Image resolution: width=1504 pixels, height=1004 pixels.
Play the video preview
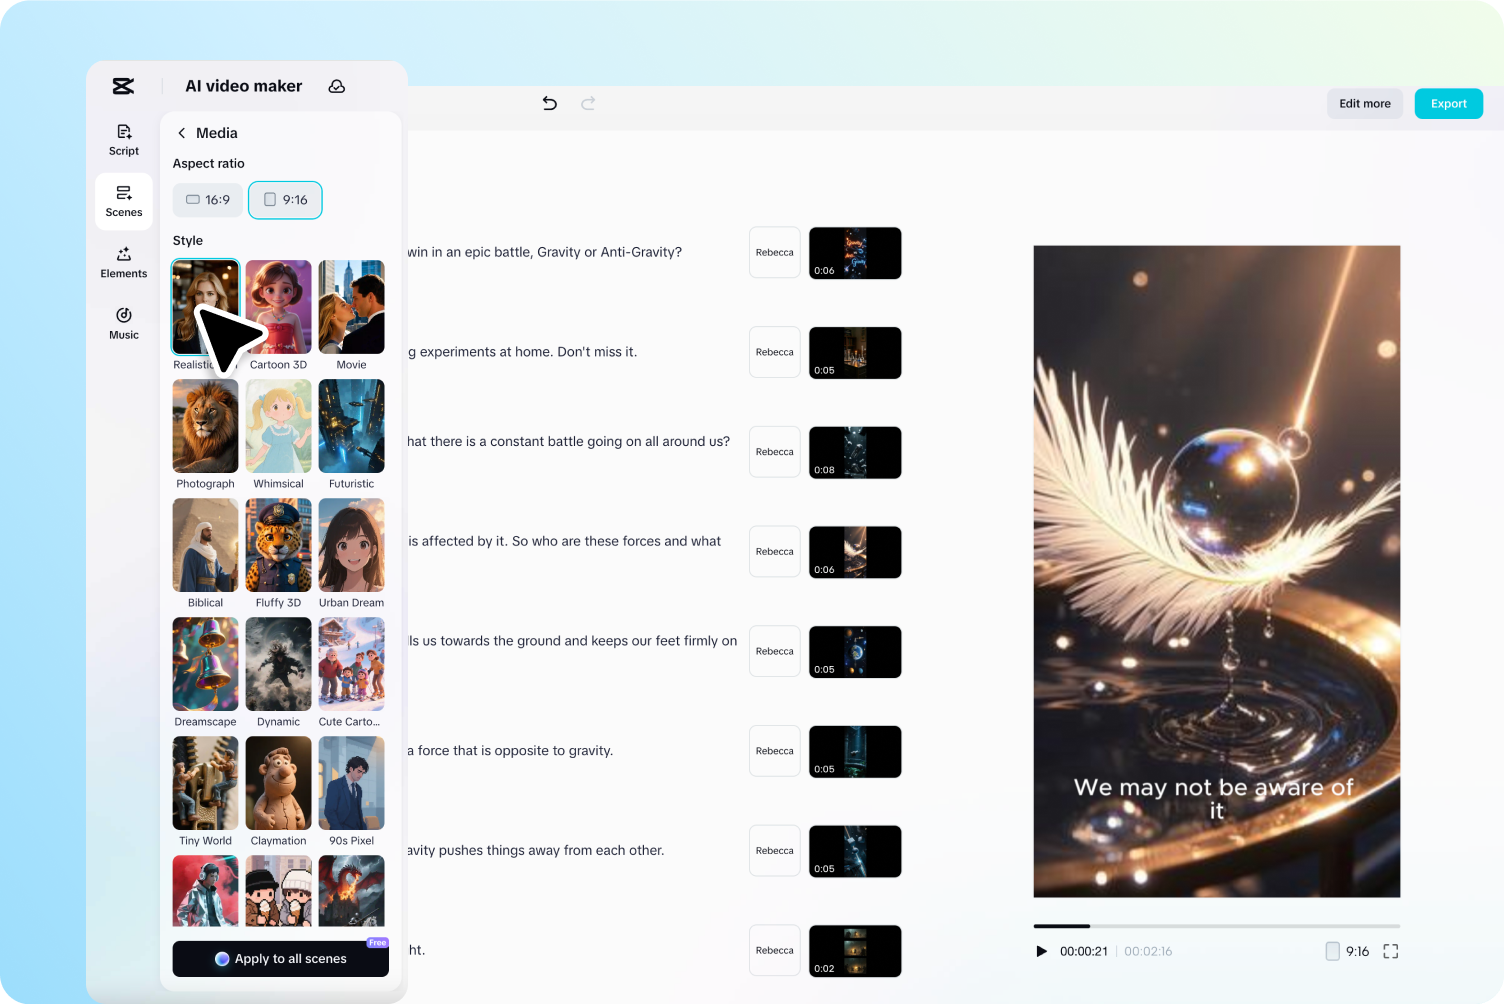click(x=1042, y=951)
